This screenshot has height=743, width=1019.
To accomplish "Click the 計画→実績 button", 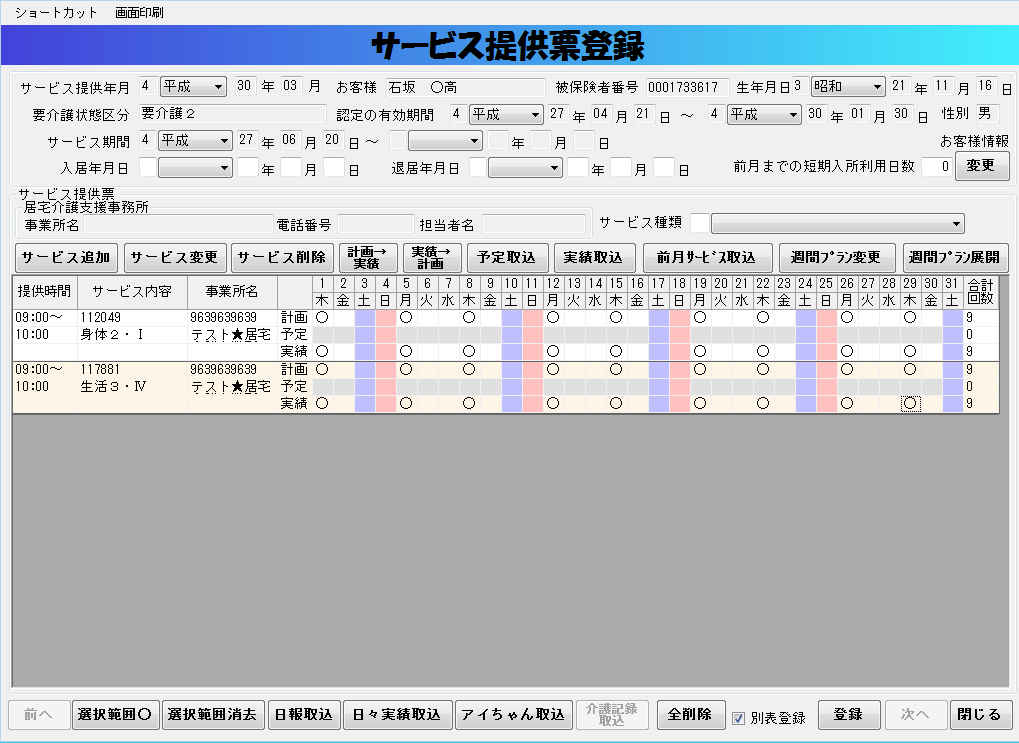I will coord(367,257).
